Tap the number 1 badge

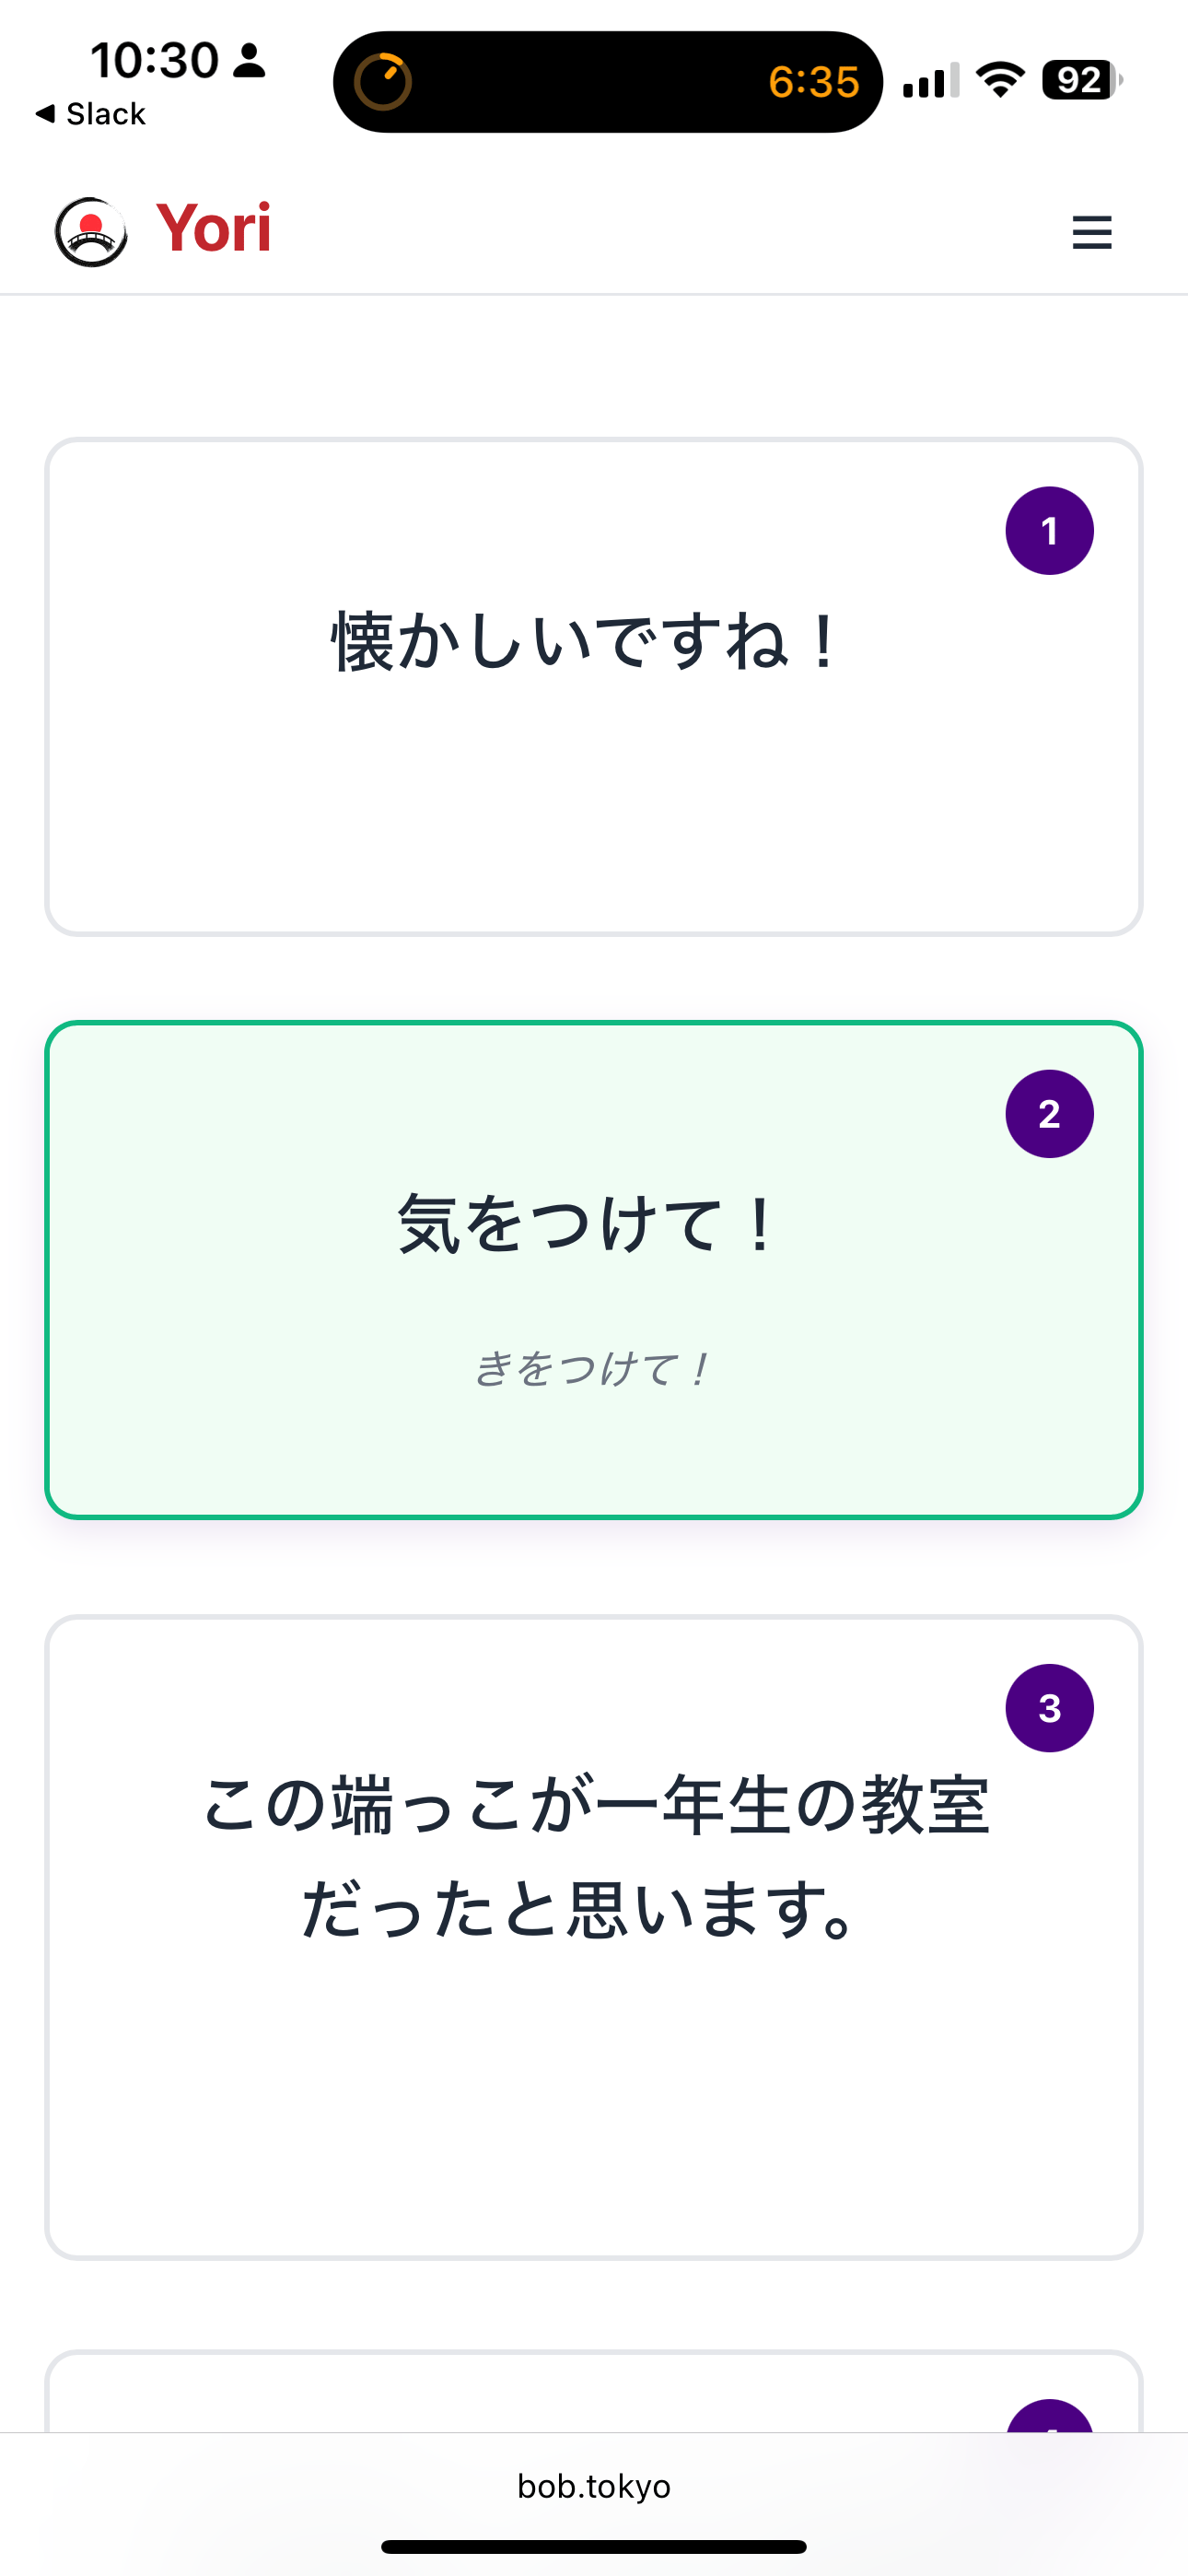tap(1049, 531)
